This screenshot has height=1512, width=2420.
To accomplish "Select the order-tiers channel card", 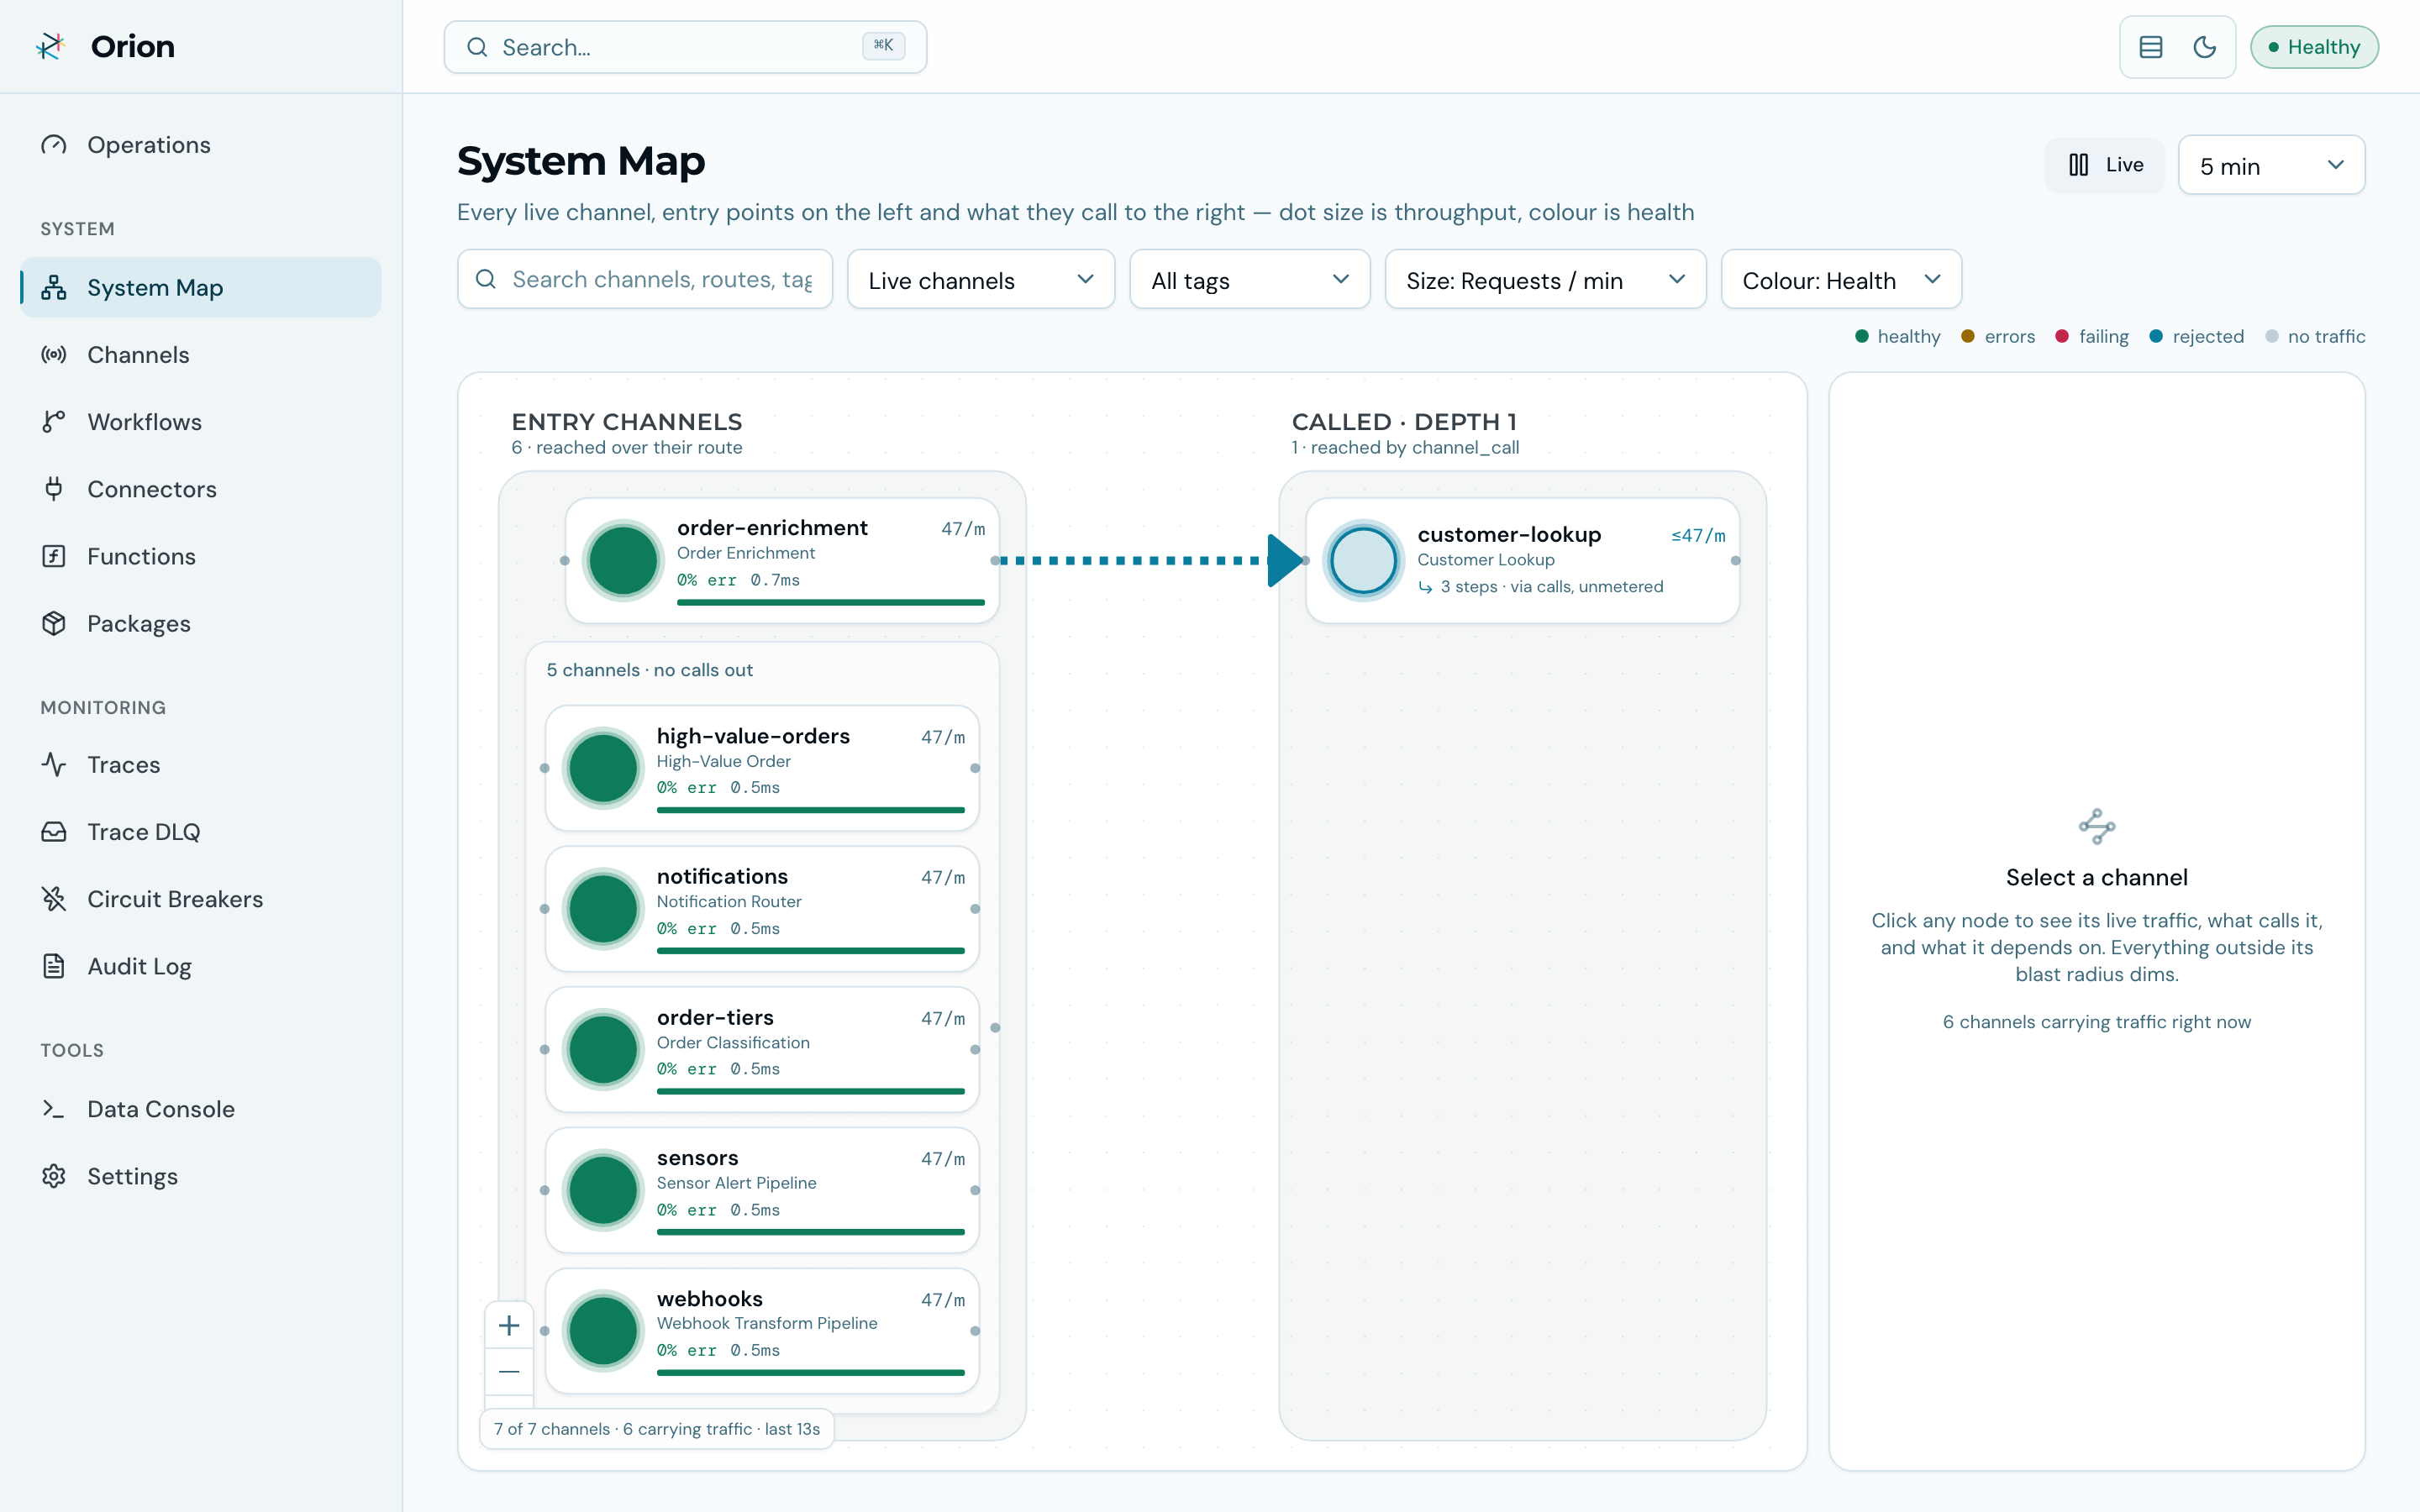I will tap(762, 1049).
